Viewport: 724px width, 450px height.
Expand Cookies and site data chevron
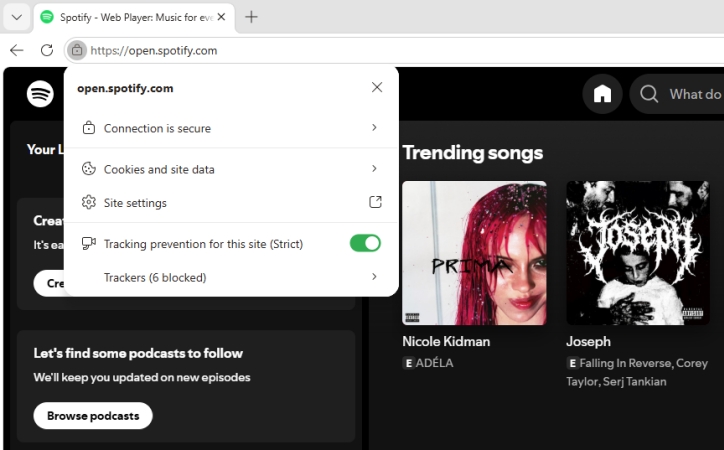(x=374, y=168)
